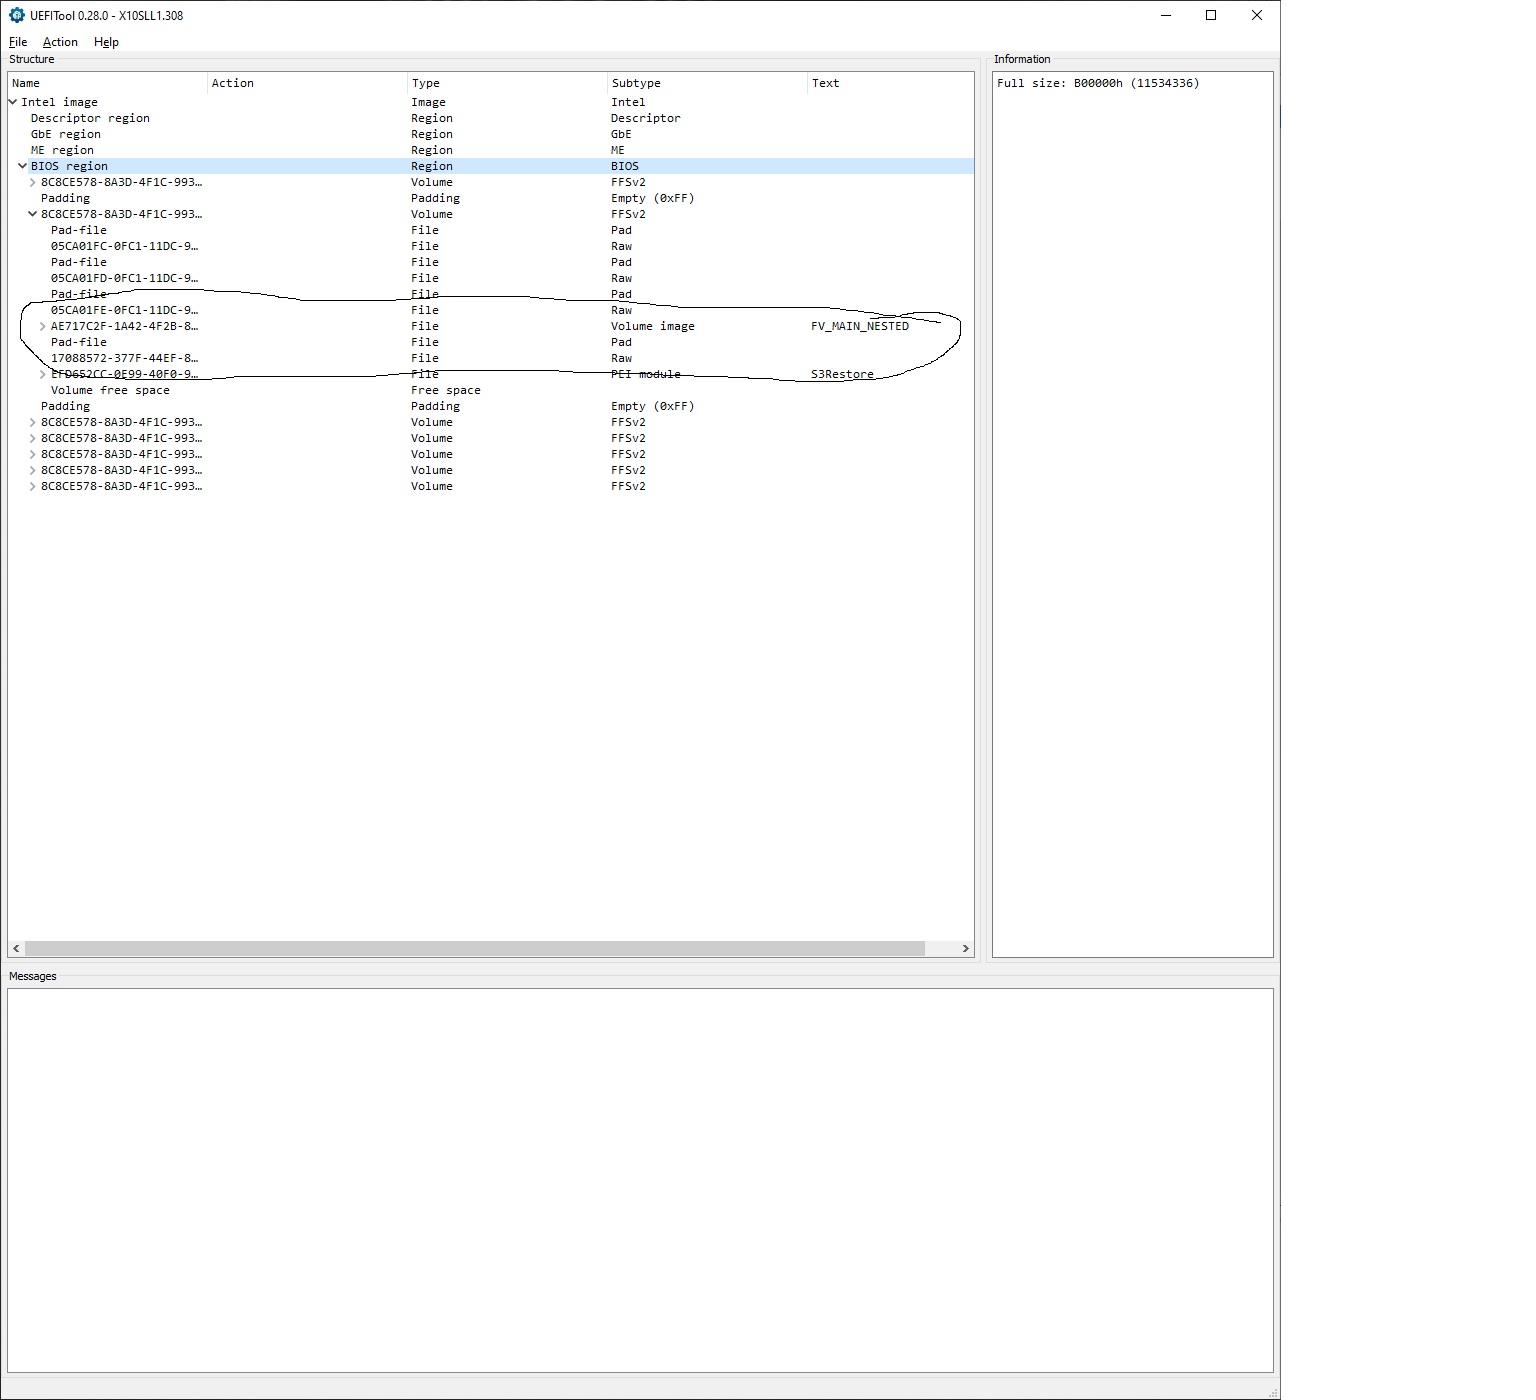Select the Padding row below Volume free space
Screen dimensions: 1536x1400
coord(491,406)
